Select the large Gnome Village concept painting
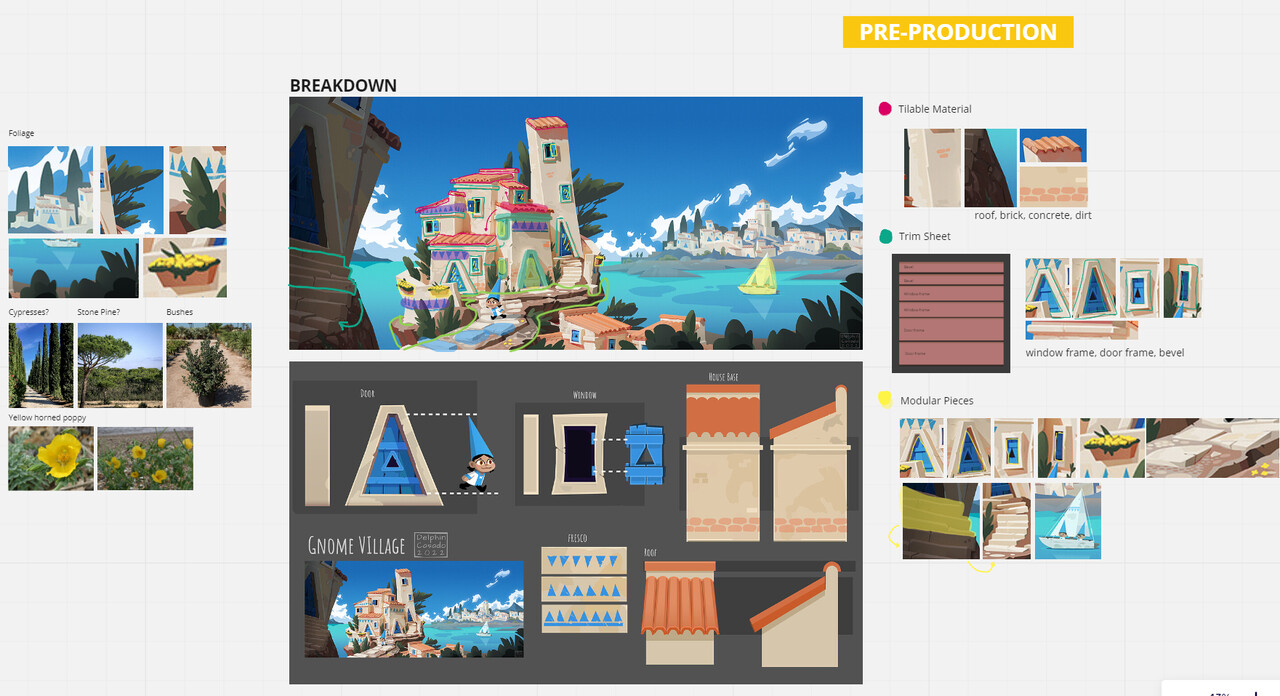This screenshot has width=1280, height=696. (x=576, y=223)
